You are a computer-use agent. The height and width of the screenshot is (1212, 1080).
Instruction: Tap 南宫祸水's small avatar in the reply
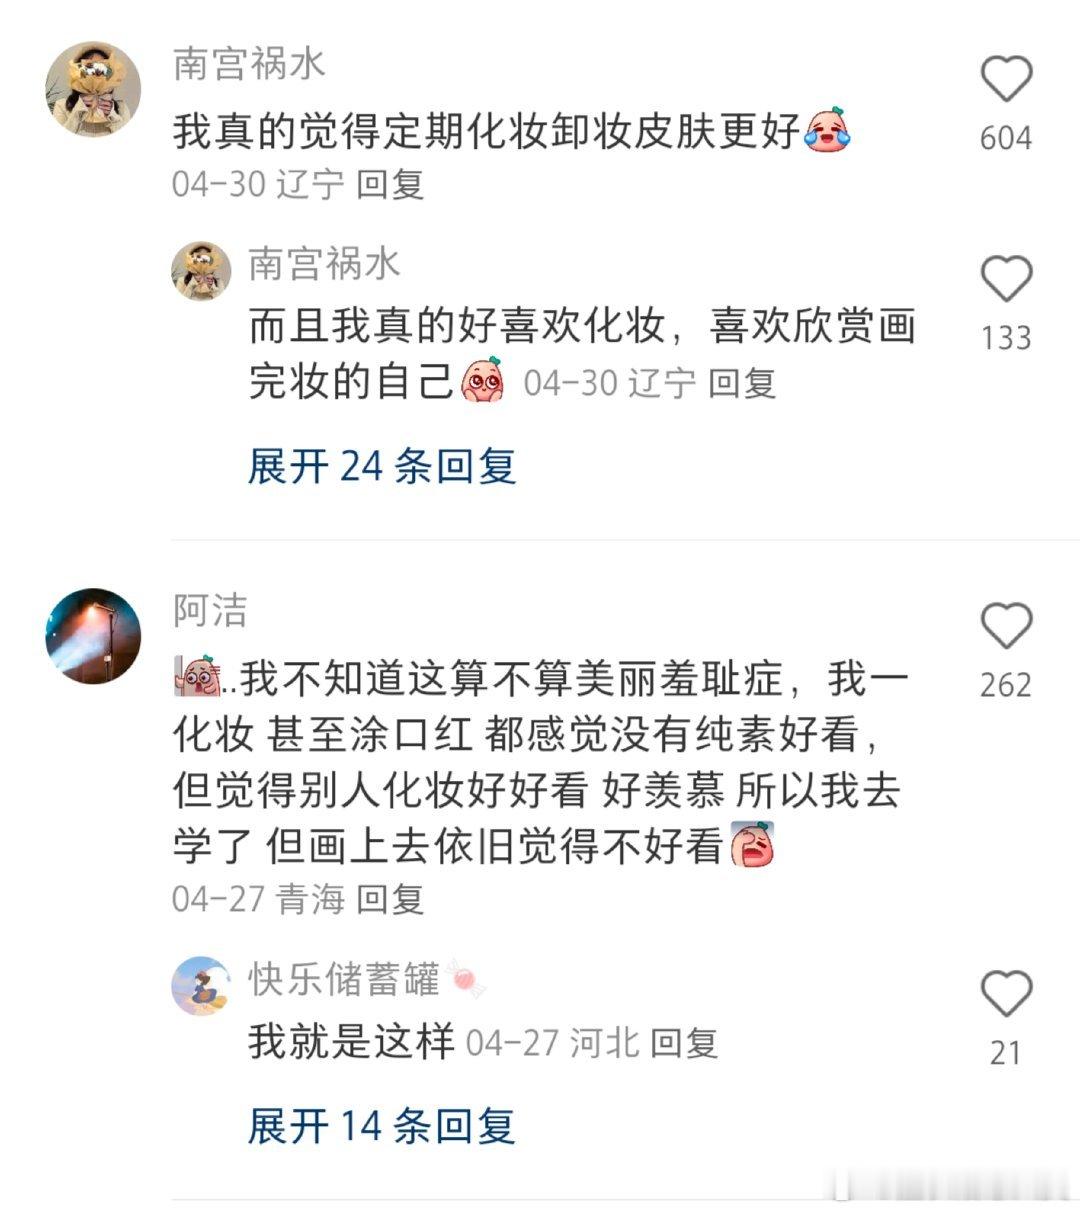pyautogui.click(x=202, y=270)
